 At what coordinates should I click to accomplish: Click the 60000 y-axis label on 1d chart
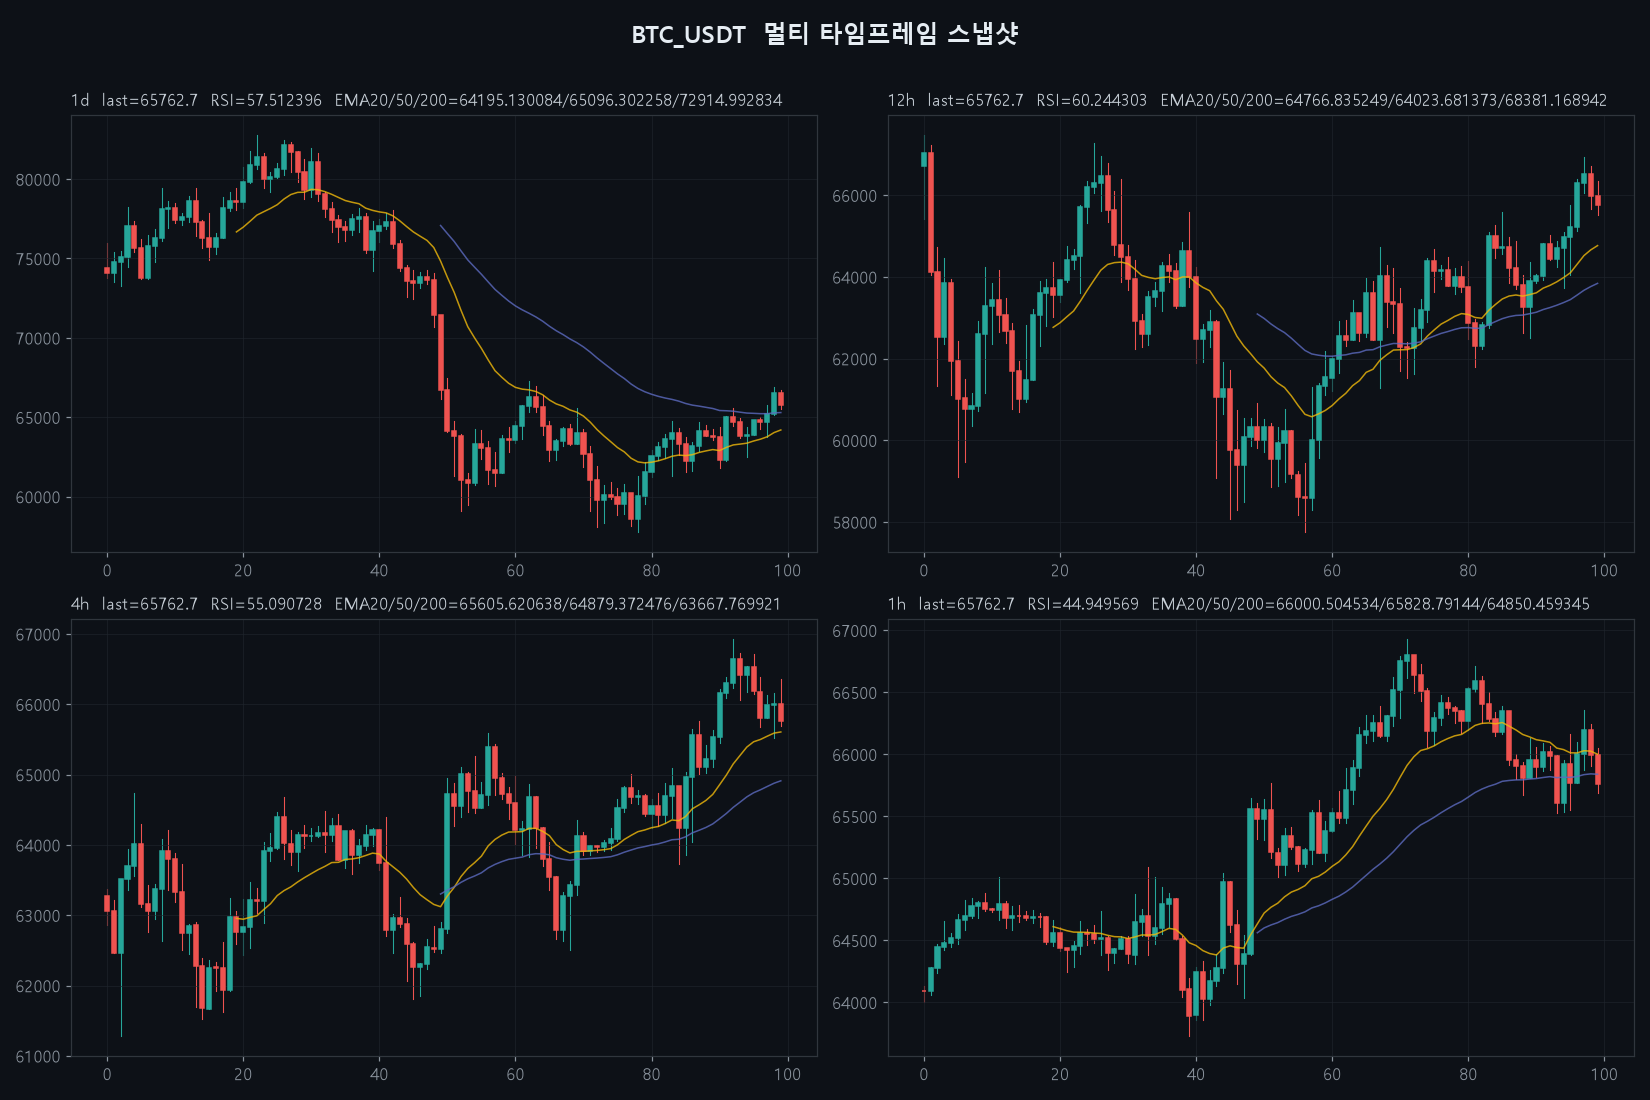point(38,498)
